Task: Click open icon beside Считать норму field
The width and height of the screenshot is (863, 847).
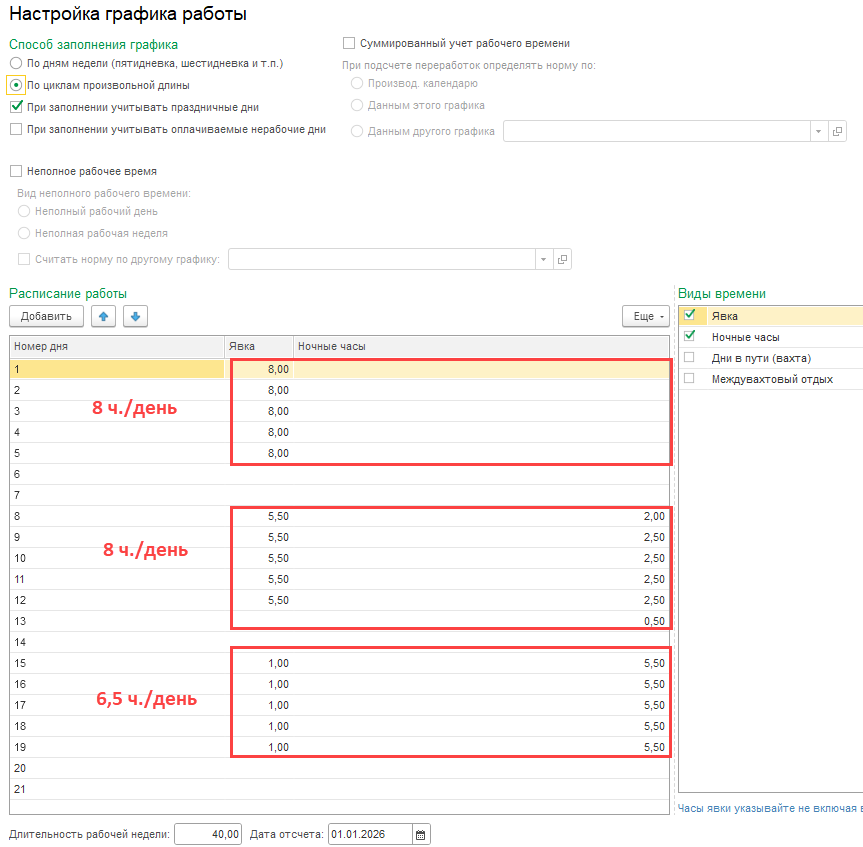Action: click(562, 259)
